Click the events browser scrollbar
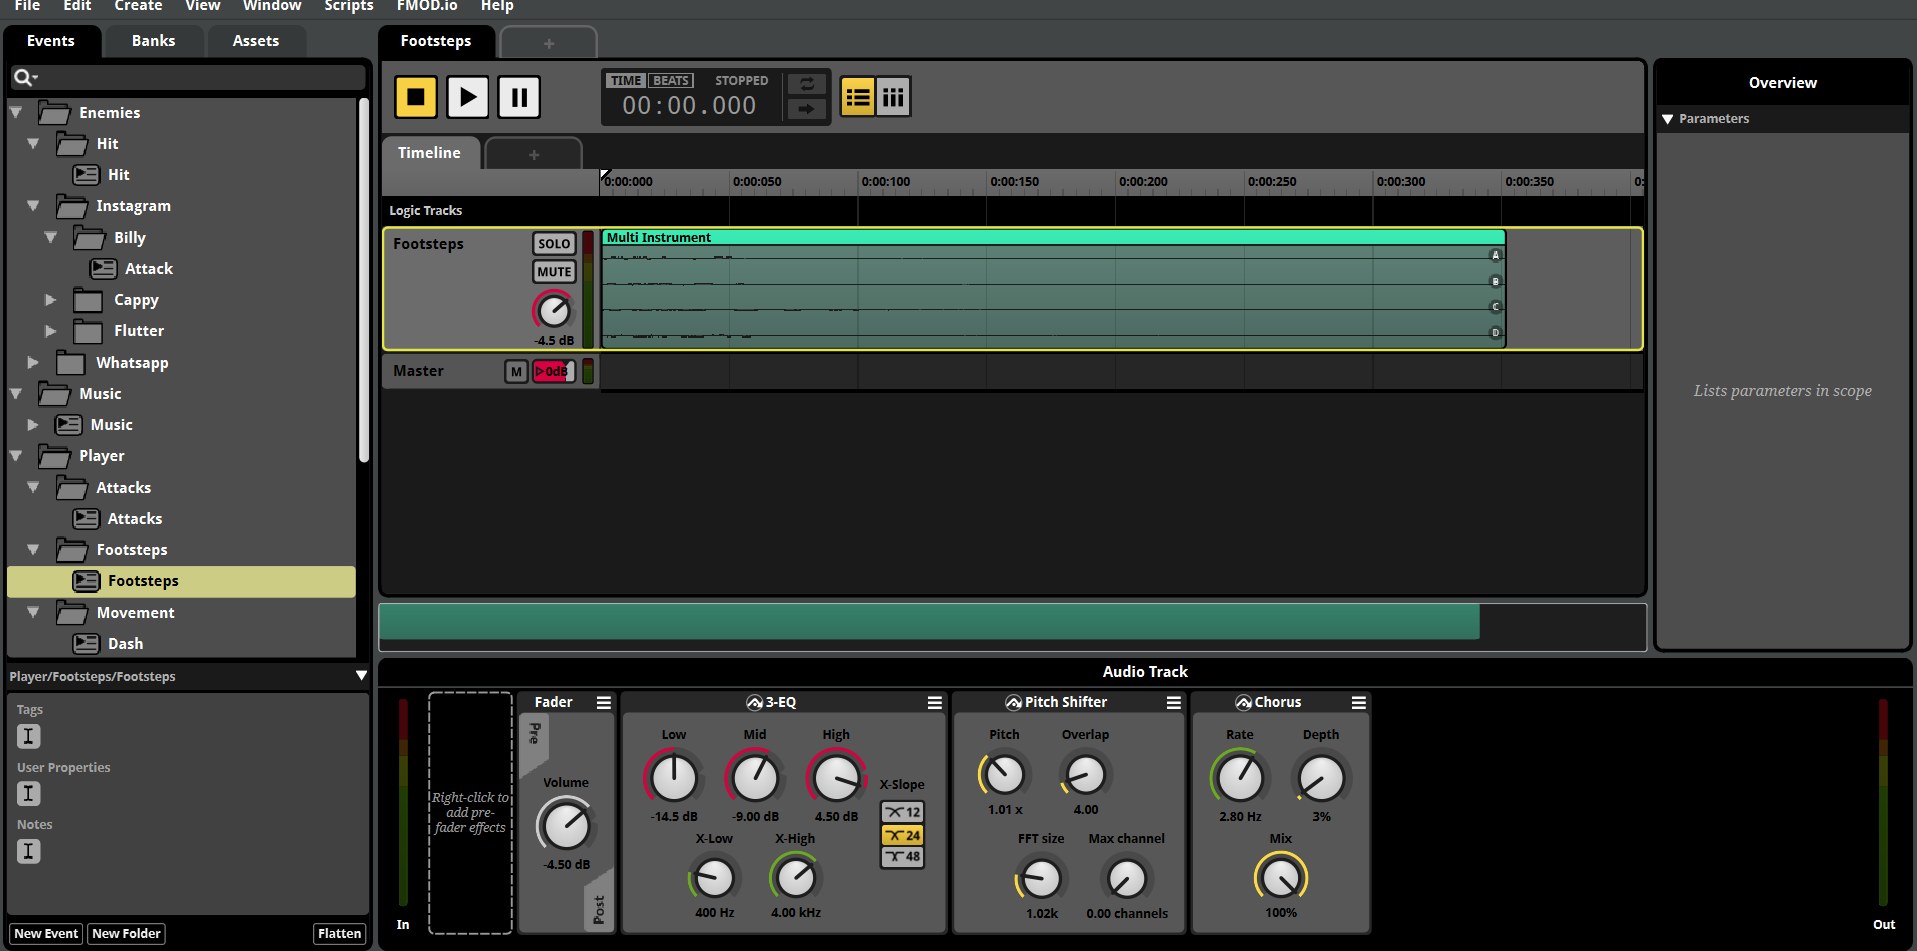Image resolution: width=1917 pixels, height=951 pixels. (364, 280)
